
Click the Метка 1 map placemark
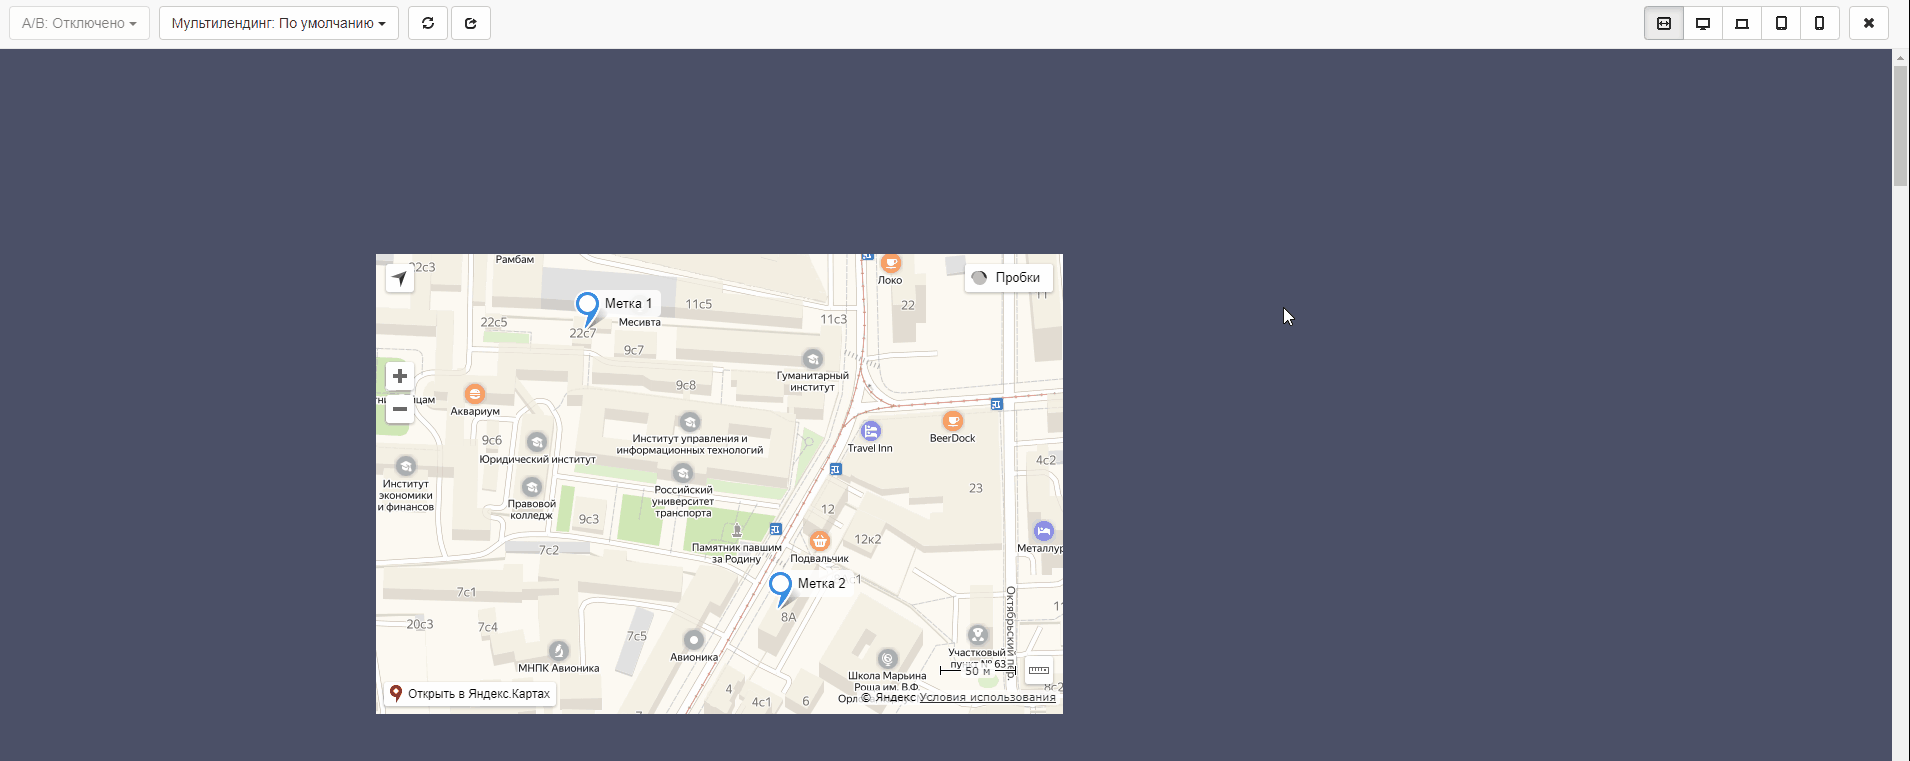[x=588, y=305]
